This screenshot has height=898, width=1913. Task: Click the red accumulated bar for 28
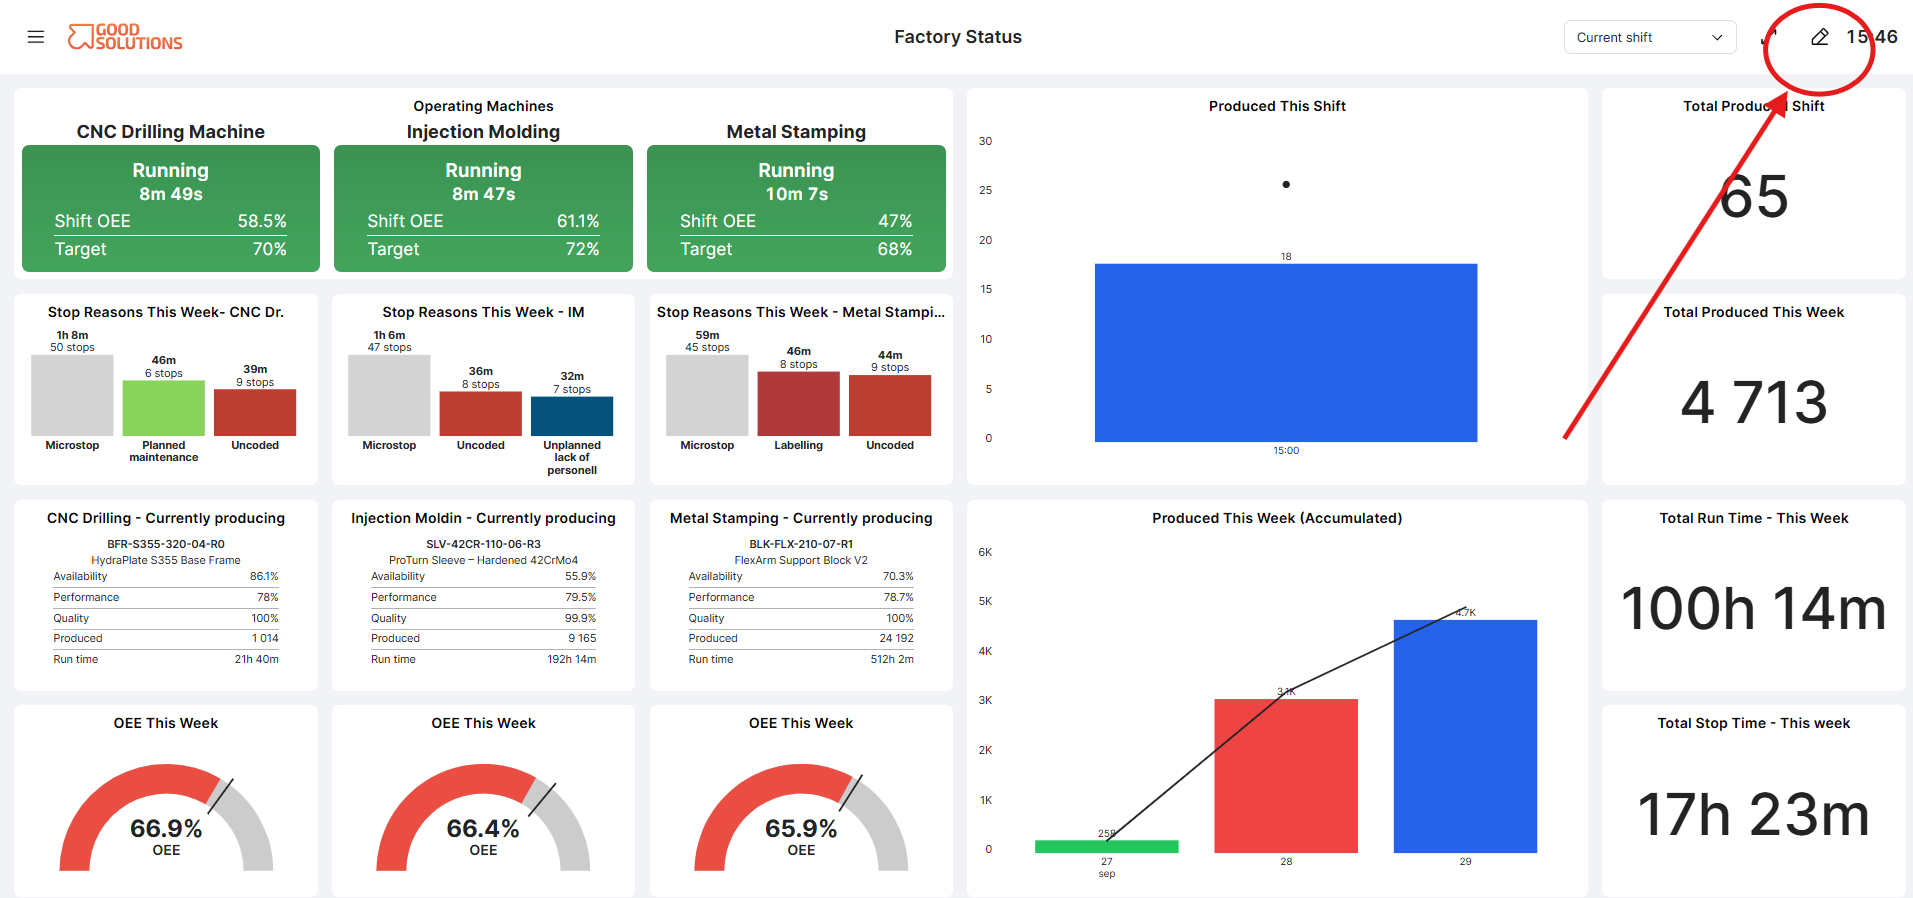(1286, 776)
